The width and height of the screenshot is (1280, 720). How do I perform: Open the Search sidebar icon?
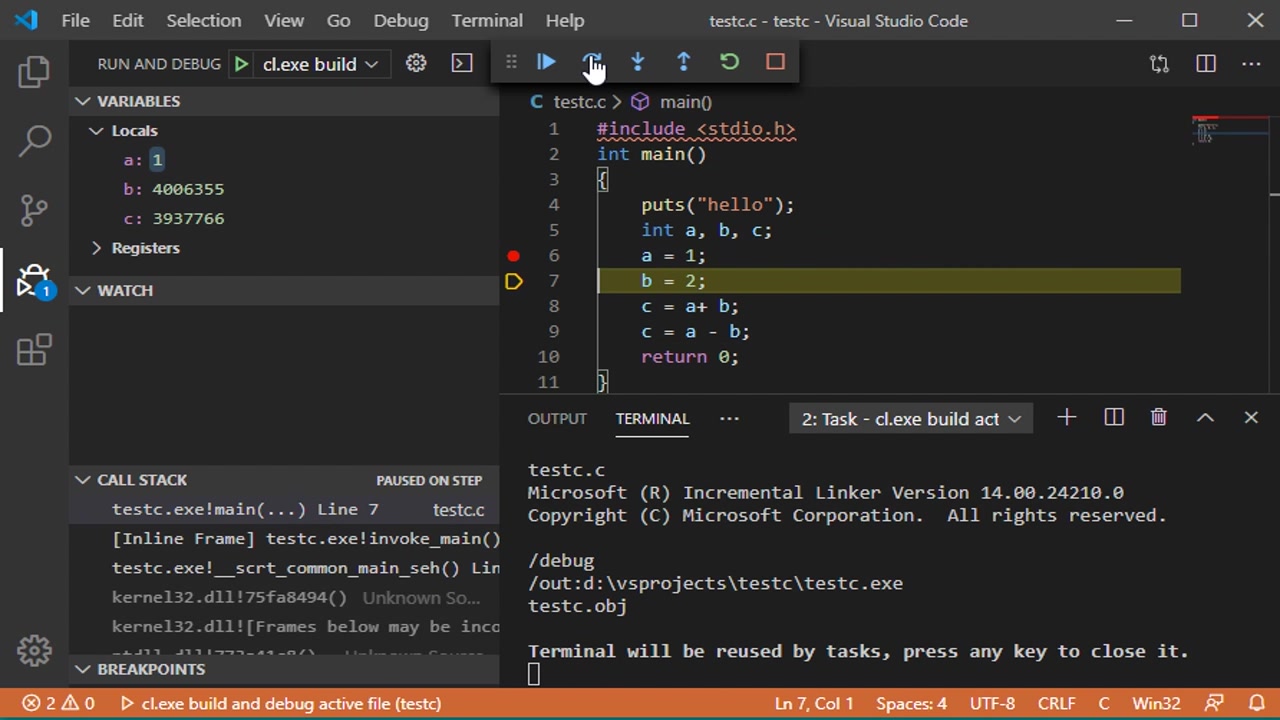coord(34,140)
